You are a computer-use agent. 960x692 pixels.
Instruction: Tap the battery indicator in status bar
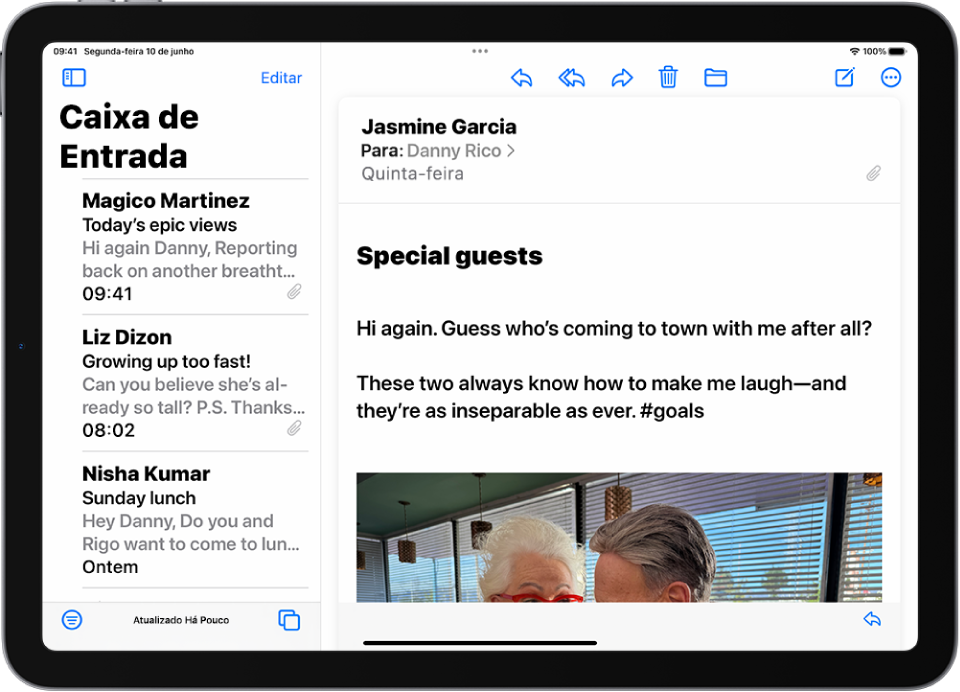[x=896, y=51]
